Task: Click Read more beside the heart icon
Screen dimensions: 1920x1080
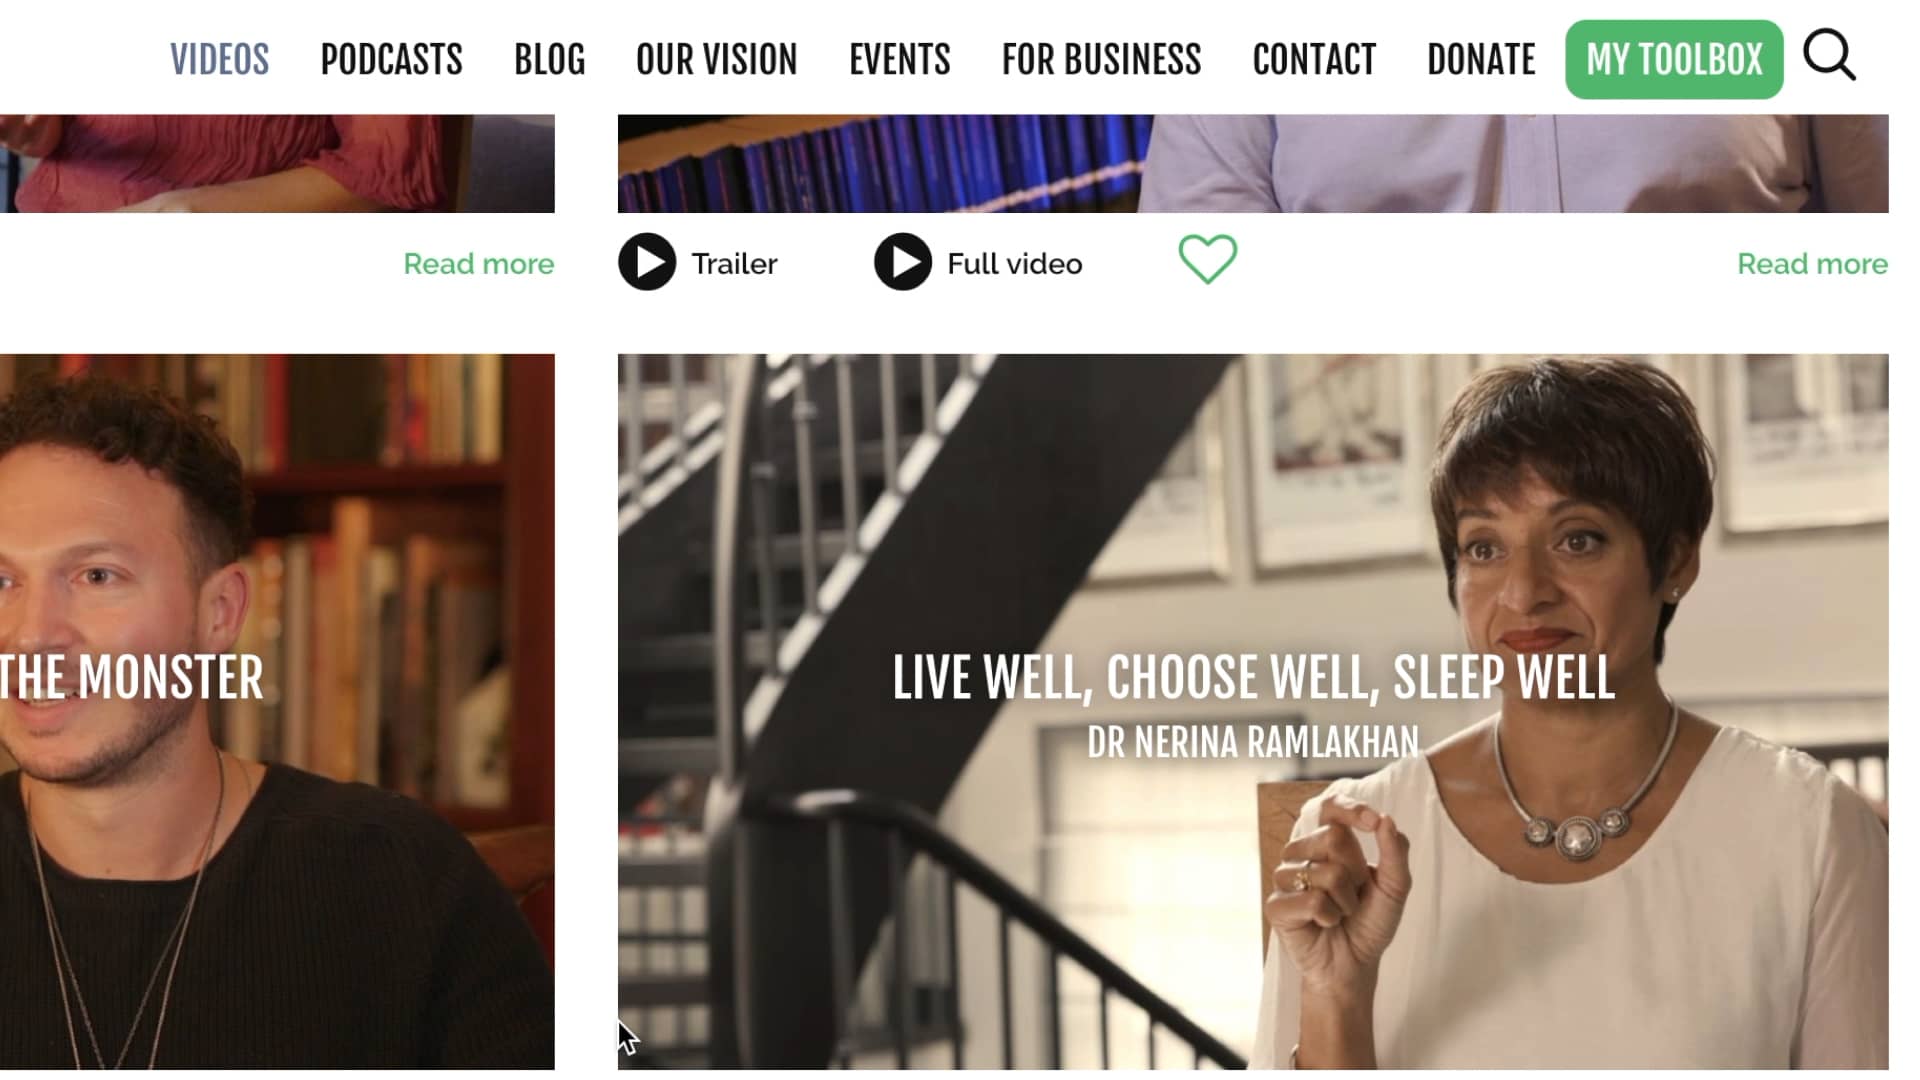Action: [1812, 264]
